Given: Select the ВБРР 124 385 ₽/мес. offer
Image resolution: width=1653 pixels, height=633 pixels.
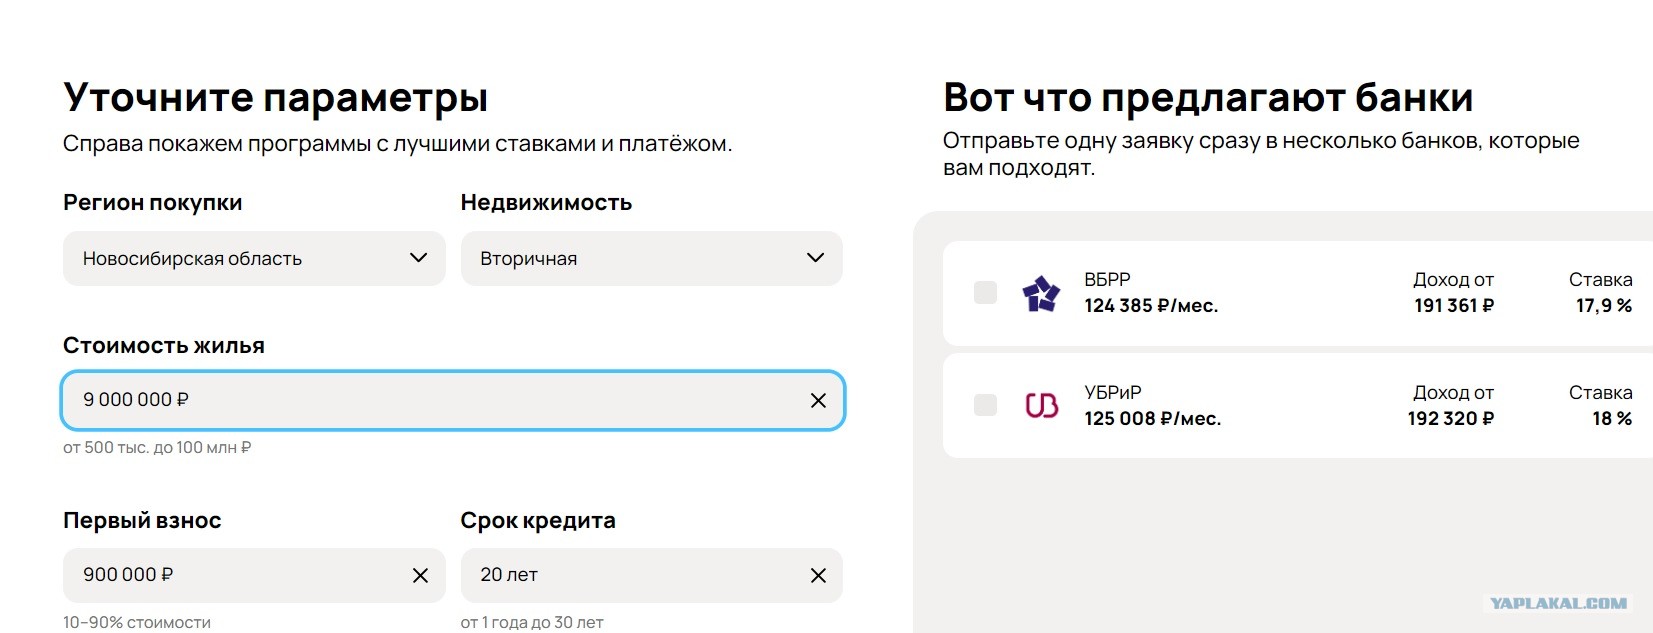Looking at the screenshot, I should 1297,293.
